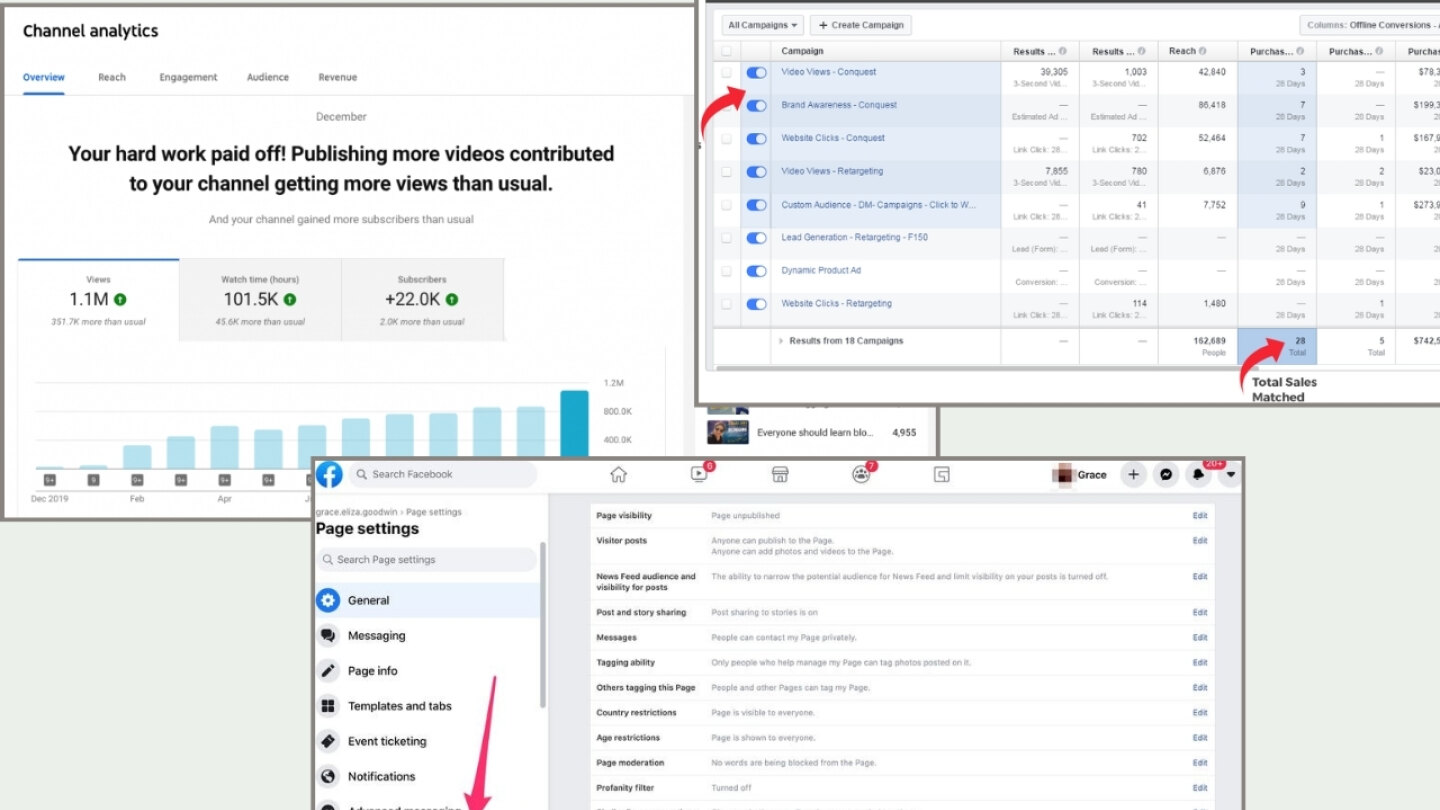Screen dimensions: 1440x810
Task: Click the grid icon beside Templates and tabs
Action: [328, 706]
